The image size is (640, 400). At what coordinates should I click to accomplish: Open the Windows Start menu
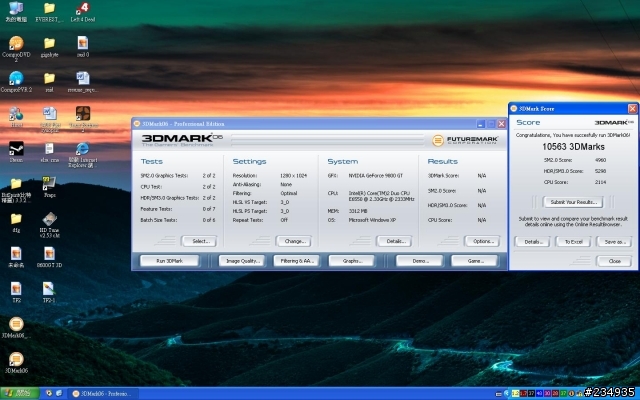20,393
